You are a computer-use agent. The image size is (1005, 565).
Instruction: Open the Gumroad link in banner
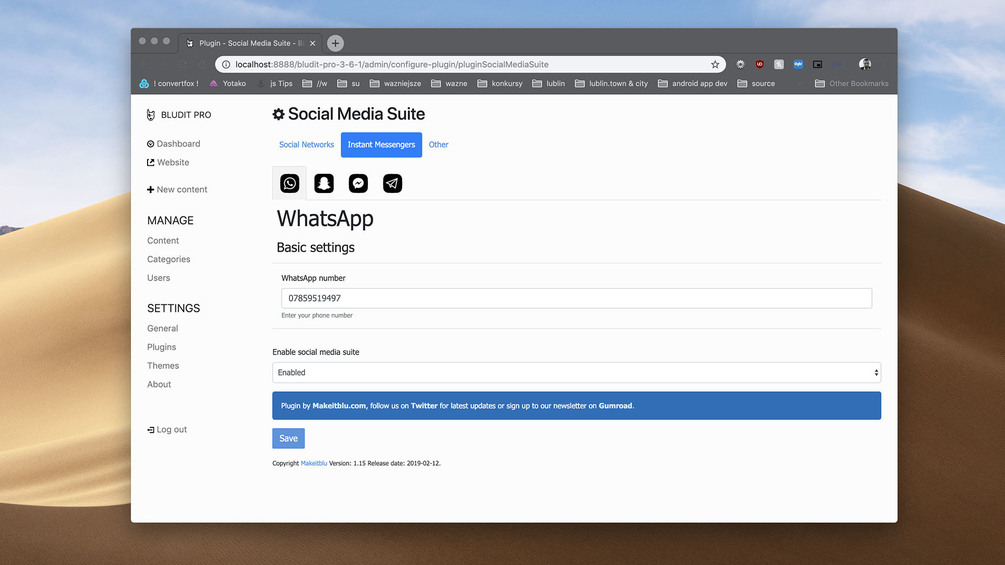(615, 405)
